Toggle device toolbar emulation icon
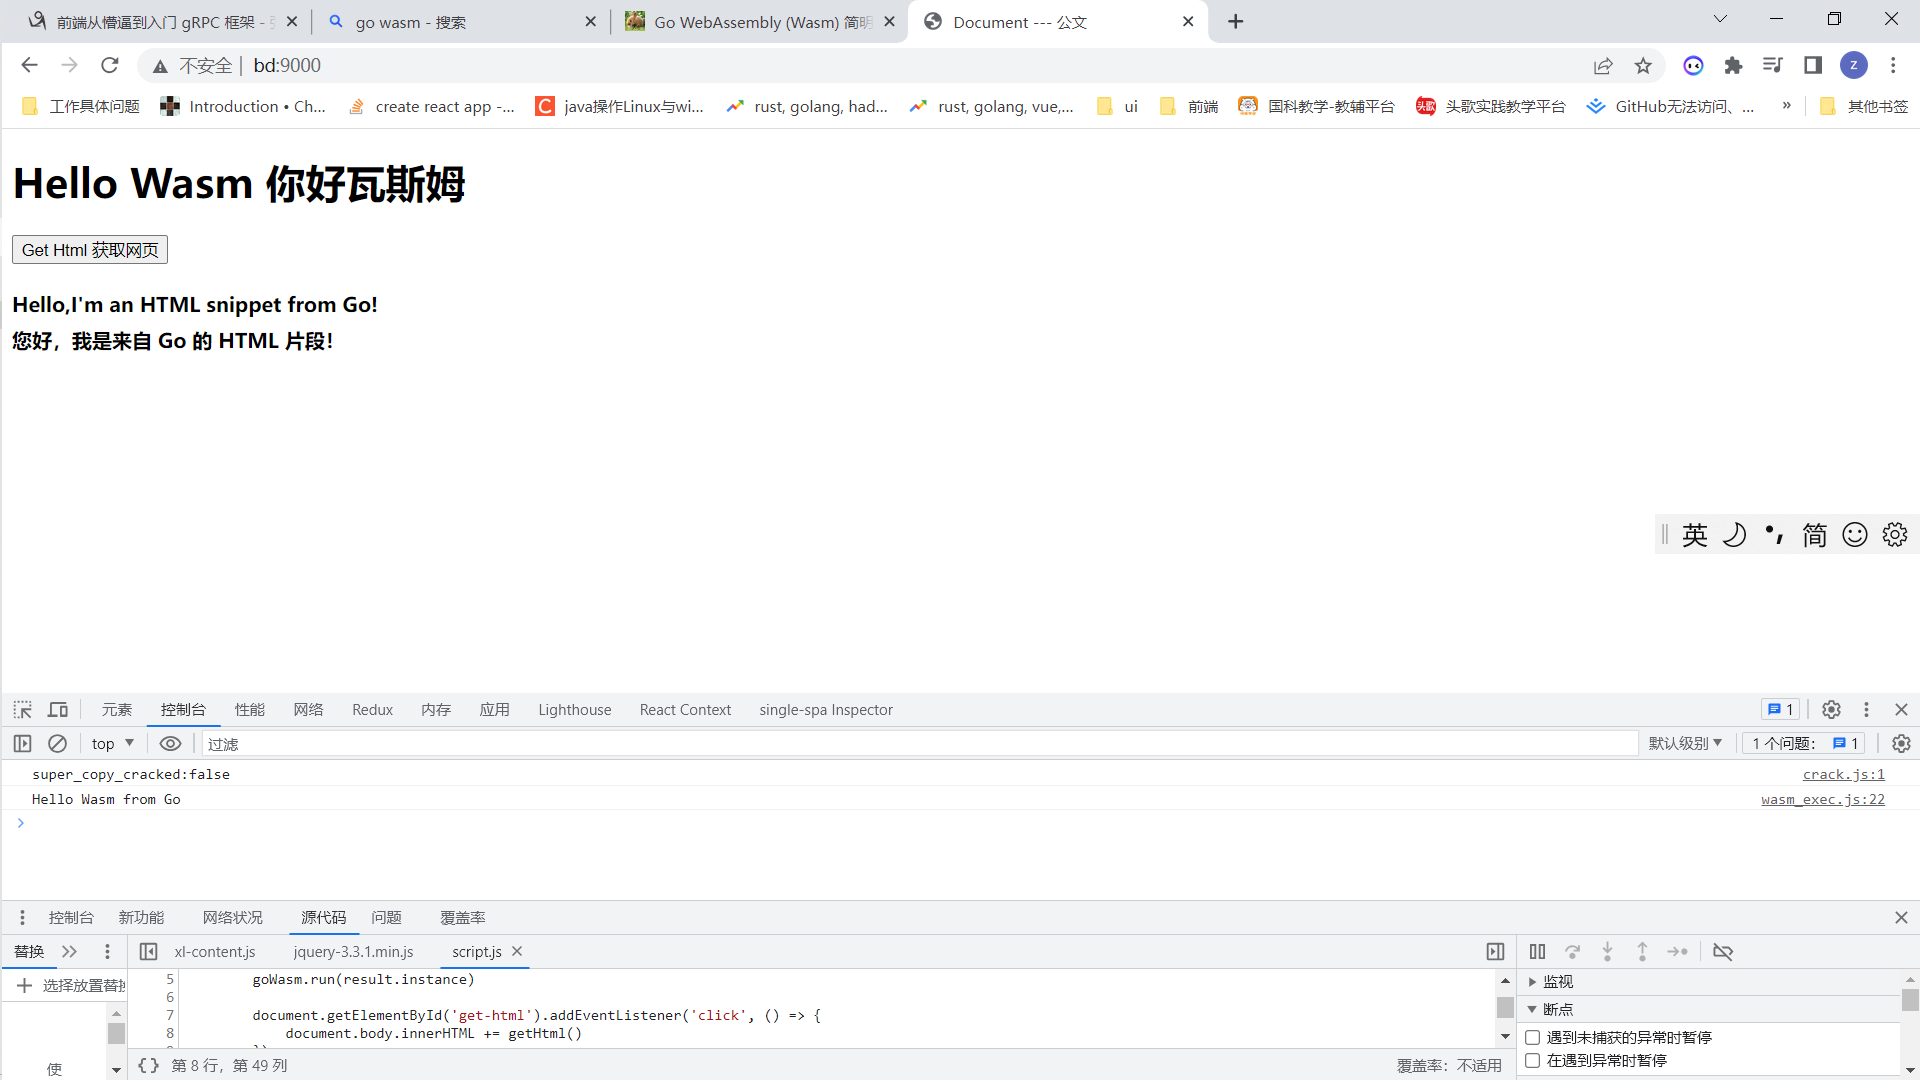 tap(58, 710)
